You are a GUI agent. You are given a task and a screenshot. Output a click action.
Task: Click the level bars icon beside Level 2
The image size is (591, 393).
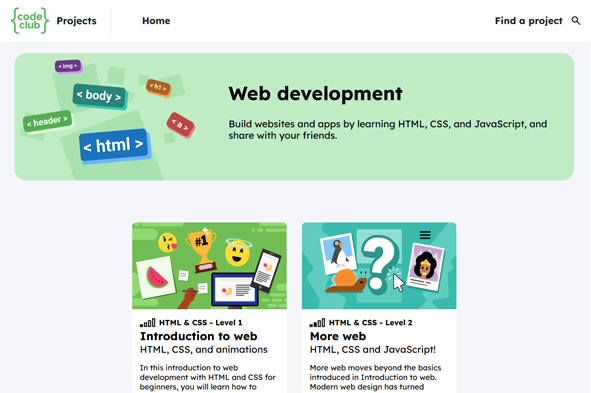317,323
